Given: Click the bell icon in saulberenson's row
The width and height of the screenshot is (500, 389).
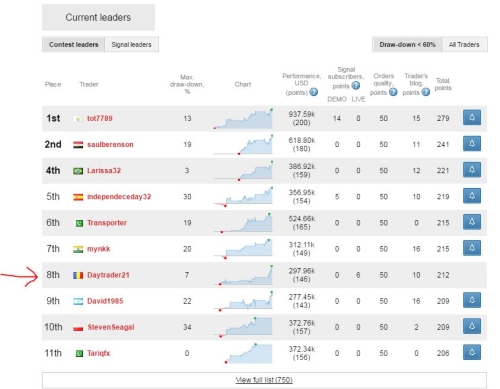Looking at the screenshot, I should click(x=472, y=144).
